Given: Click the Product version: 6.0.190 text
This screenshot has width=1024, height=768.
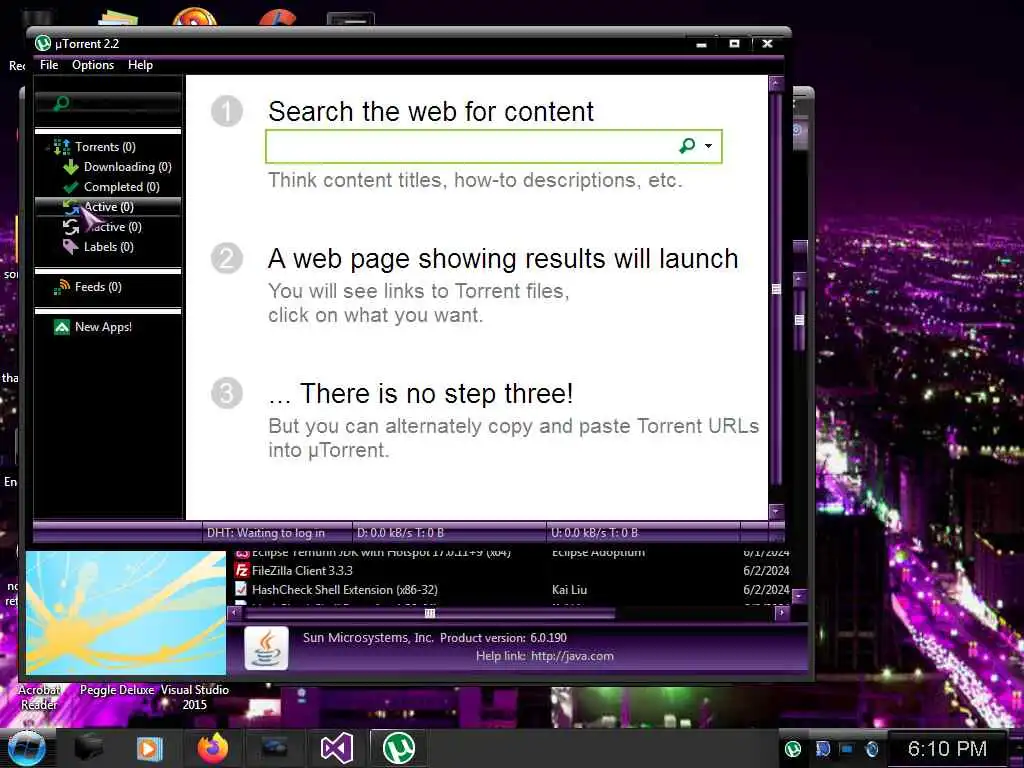Looking at the screenshot, I should (x=503, y=637).
